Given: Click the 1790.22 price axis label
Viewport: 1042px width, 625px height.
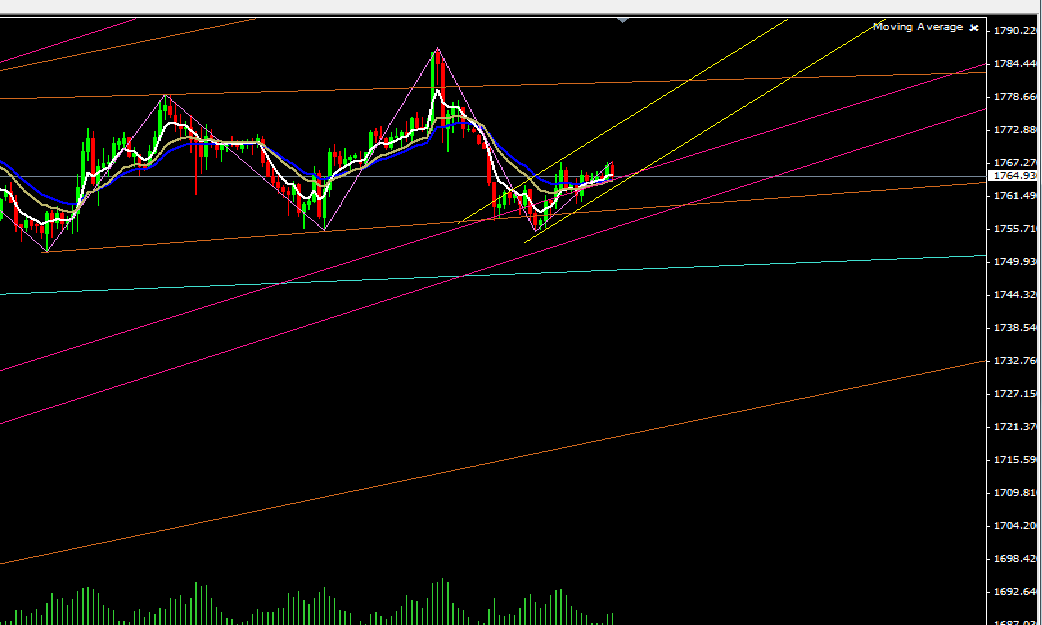Looking at the screenshot, I should (1013, 31).
